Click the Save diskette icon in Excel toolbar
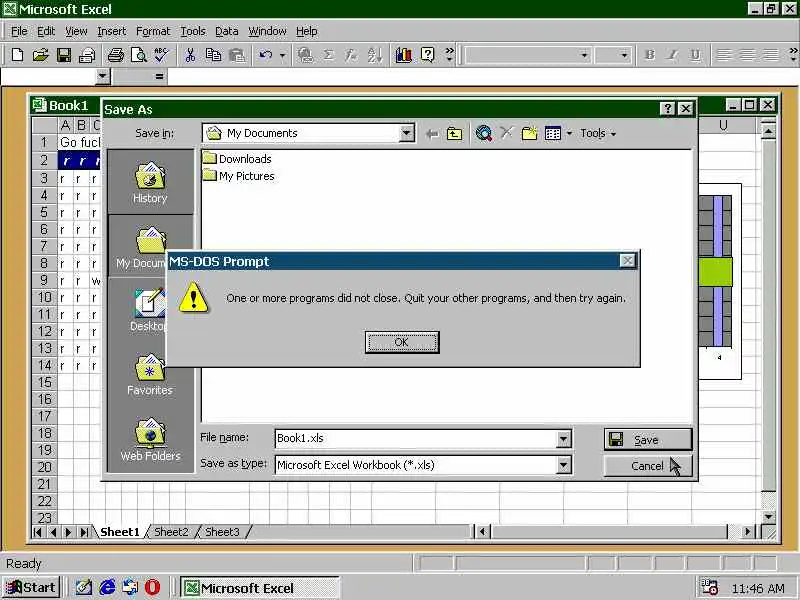800x600 pixels. point(64,55)
